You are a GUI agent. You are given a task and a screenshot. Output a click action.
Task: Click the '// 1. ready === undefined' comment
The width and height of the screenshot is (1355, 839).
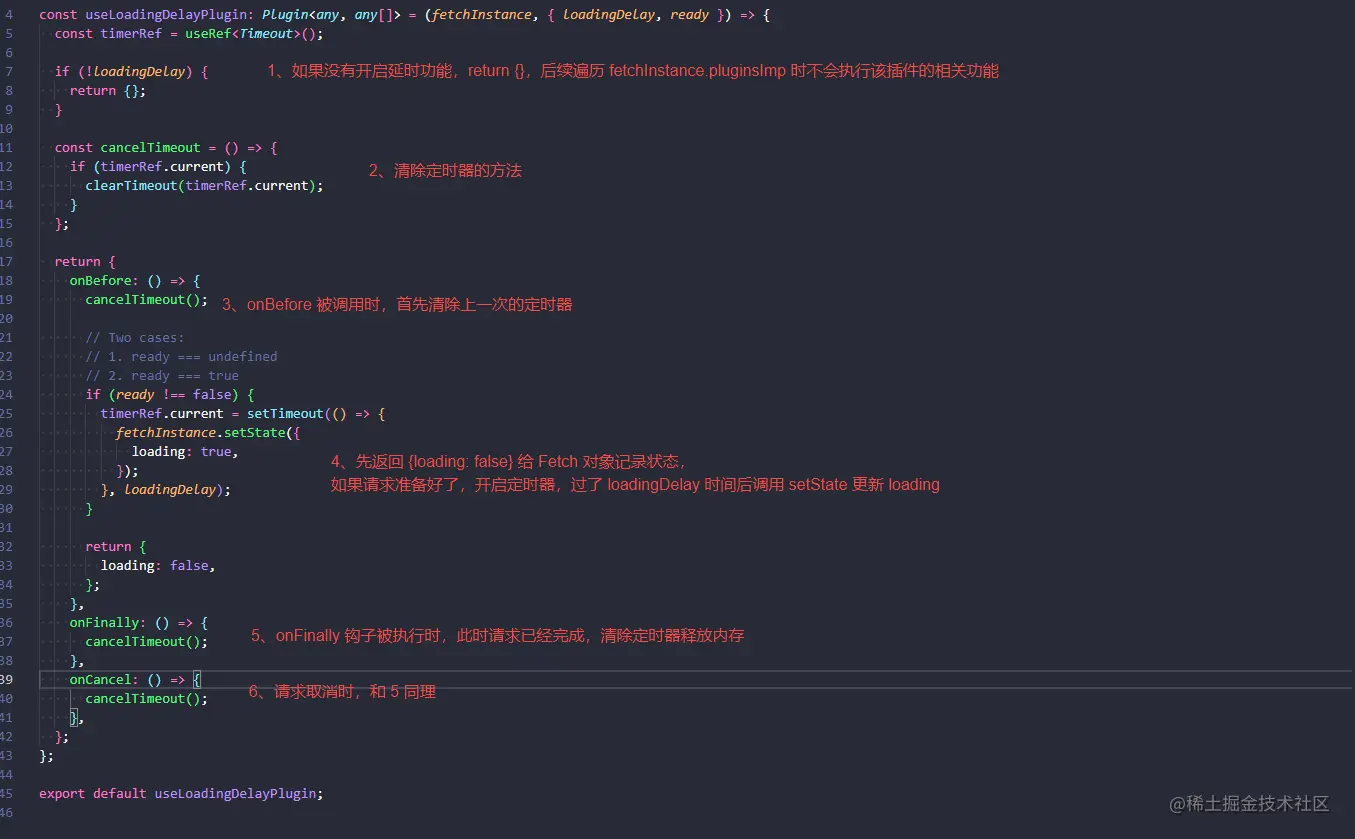click(181, 357)
